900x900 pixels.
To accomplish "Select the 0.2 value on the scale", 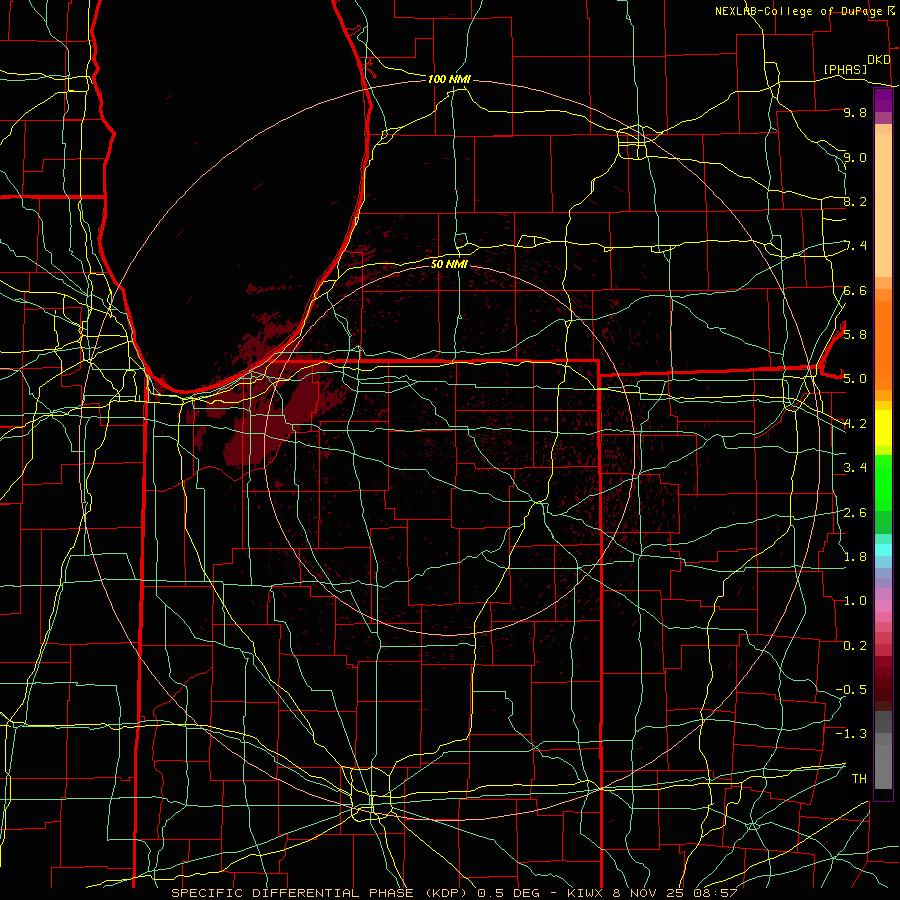I will (855, 646).
